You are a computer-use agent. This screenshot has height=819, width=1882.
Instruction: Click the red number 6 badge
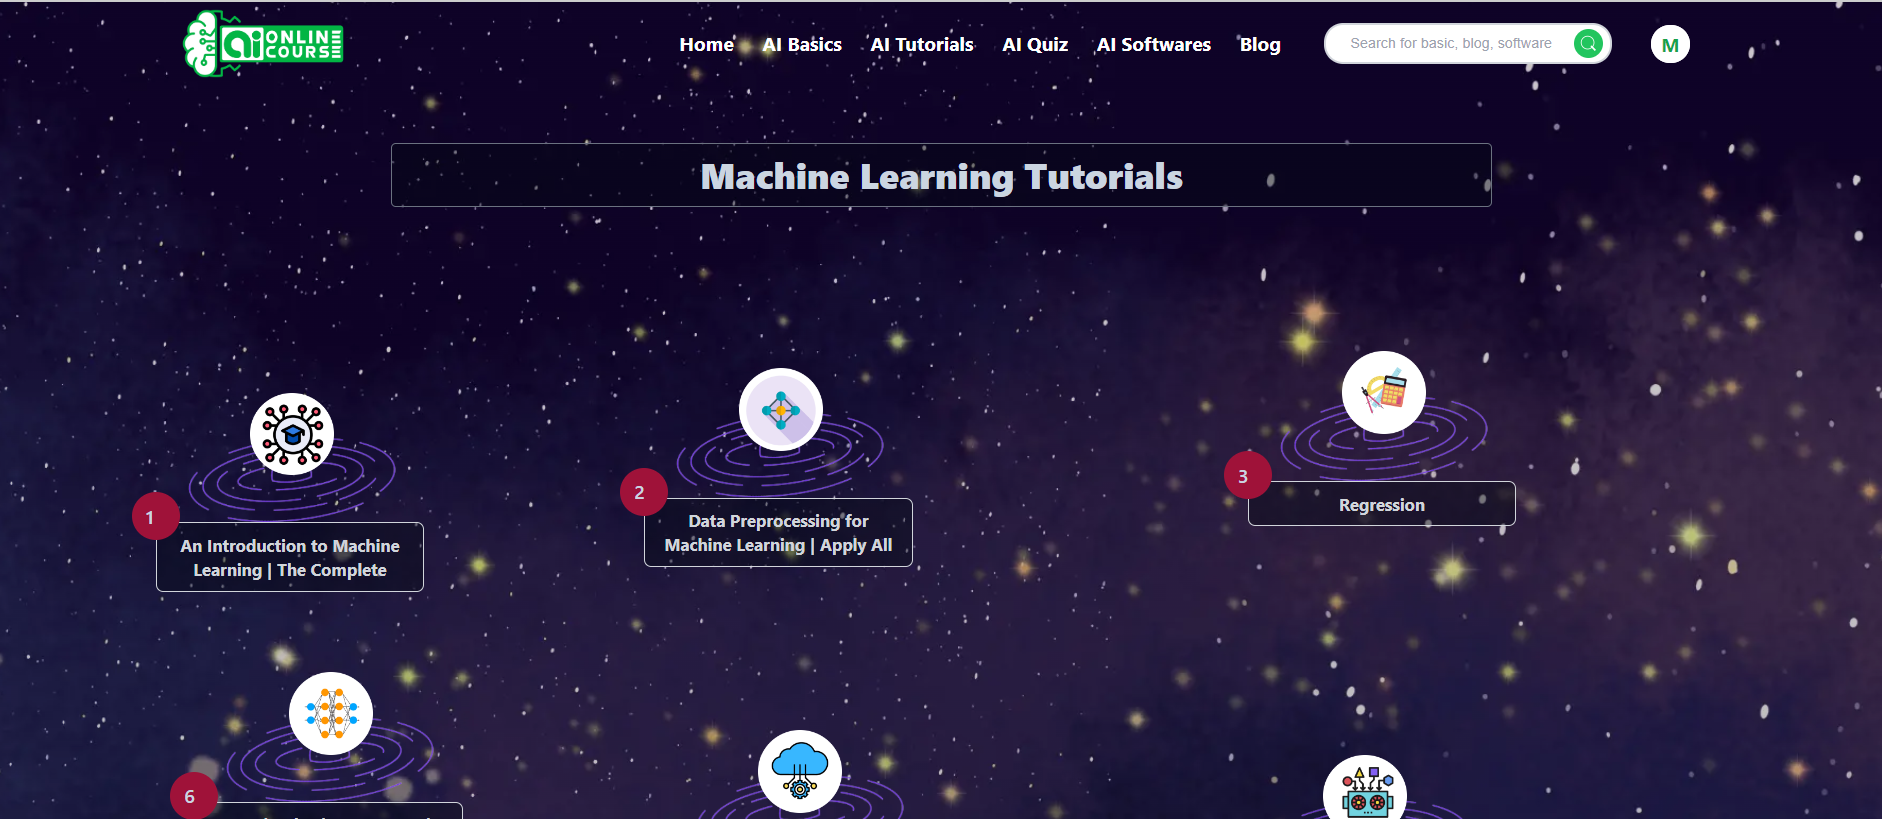coord(193,796)
